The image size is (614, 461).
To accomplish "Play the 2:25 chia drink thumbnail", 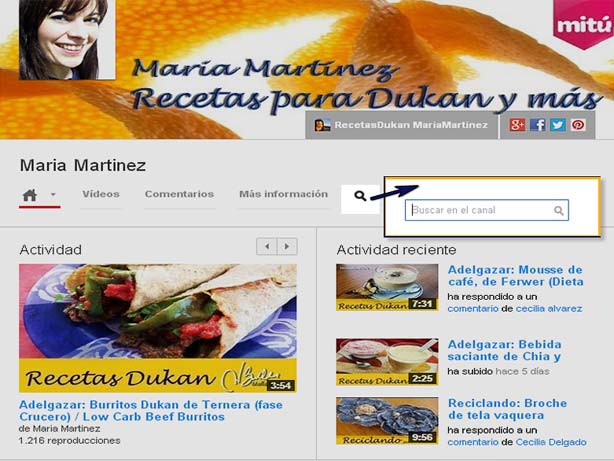I will click(x=387, y=362).
